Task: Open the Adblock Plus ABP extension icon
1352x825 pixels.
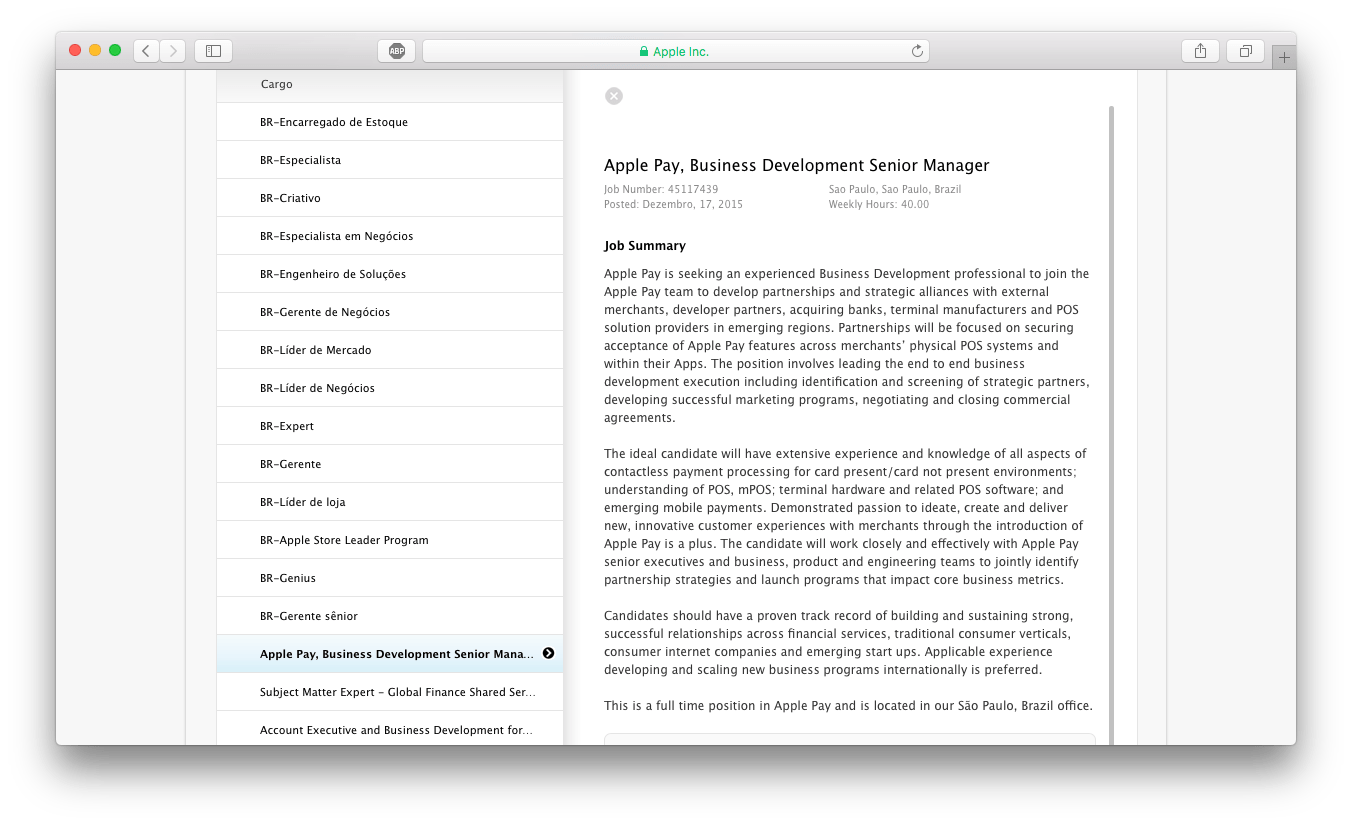Action: (397, 51)
